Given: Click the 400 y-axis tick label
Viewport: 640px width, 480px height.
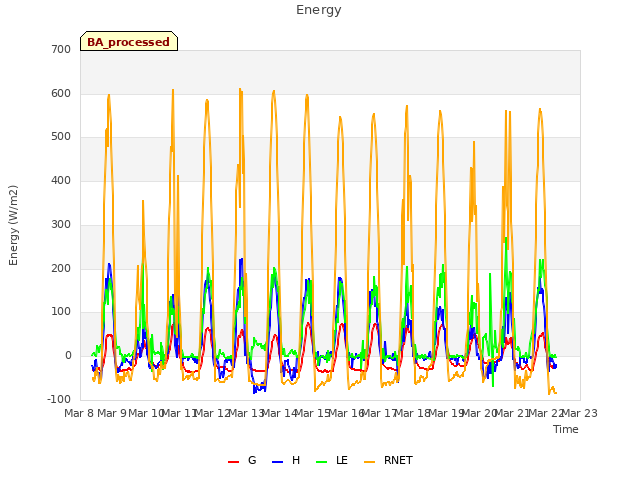Looking at the screenshot, I should point(61,180).
